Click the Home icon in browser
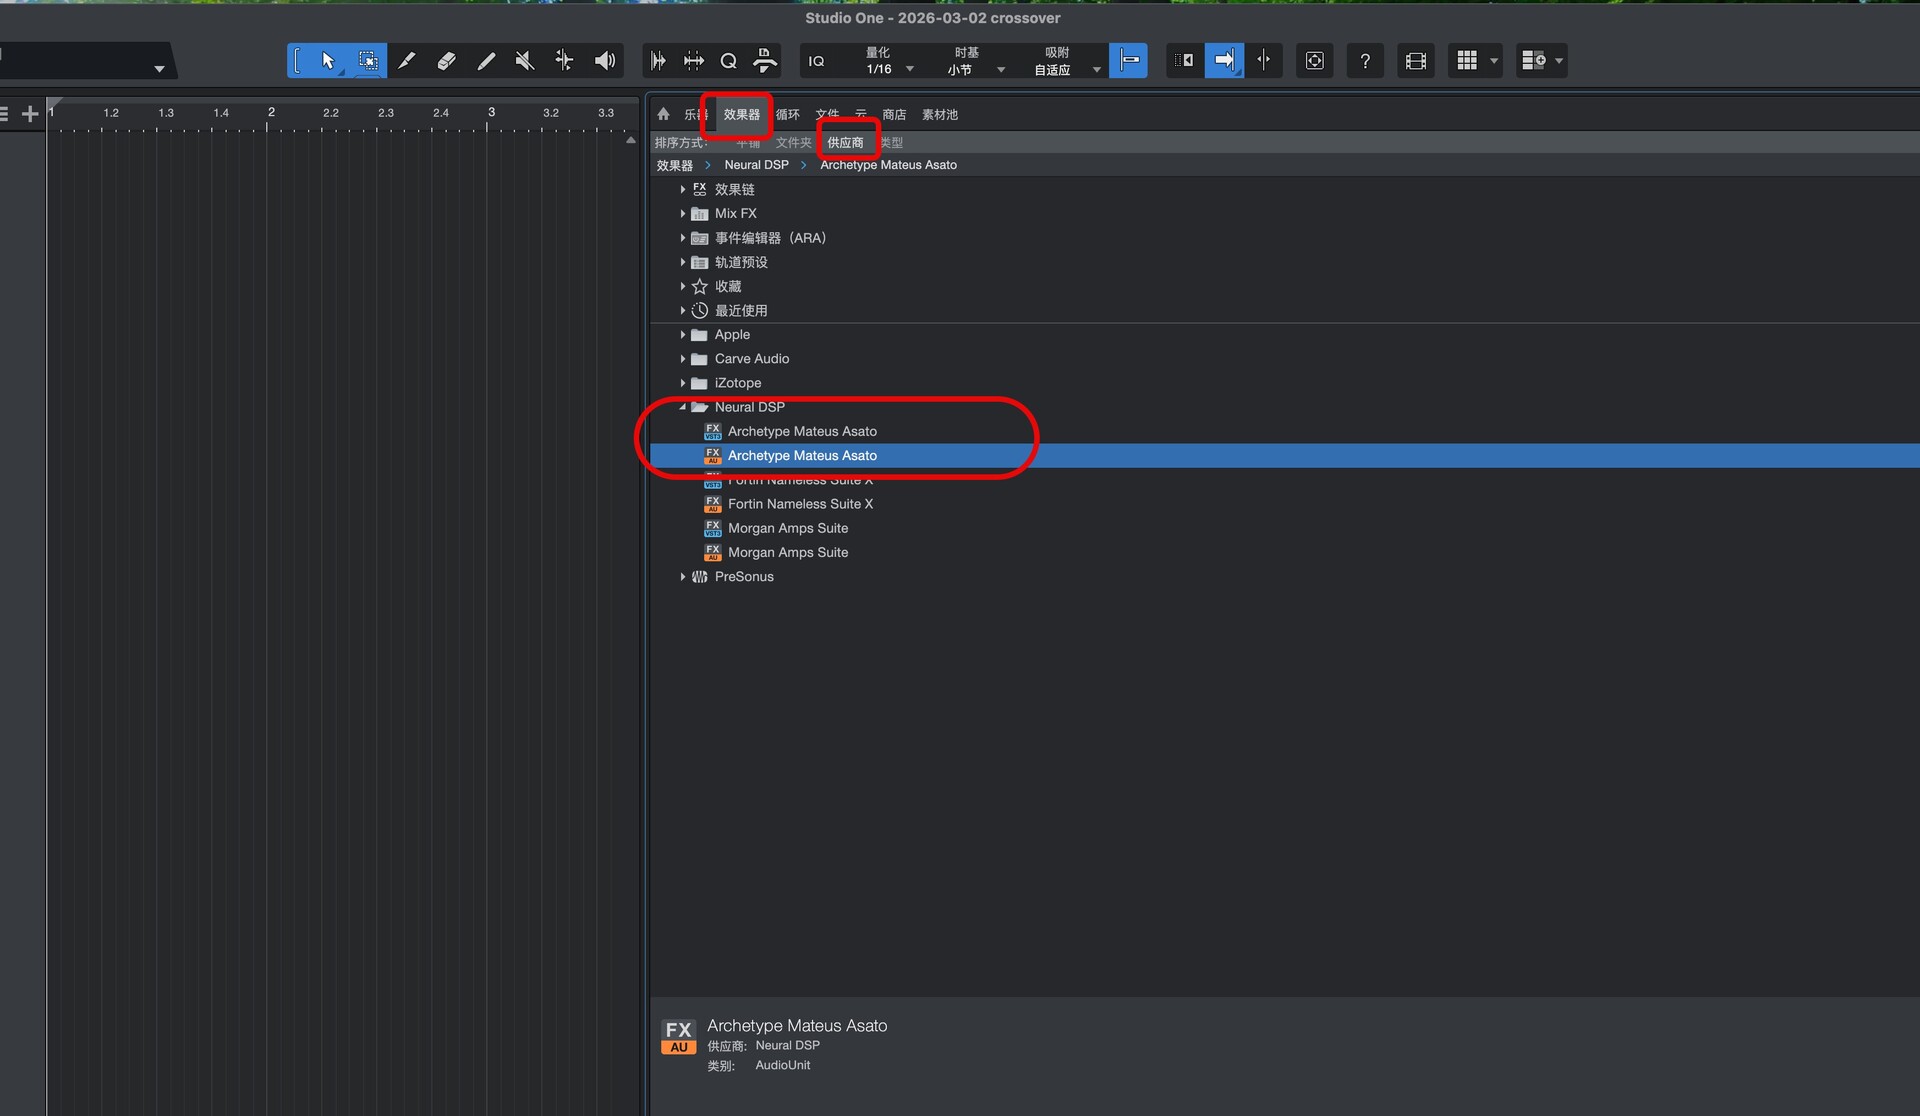 tap(663, 114)
